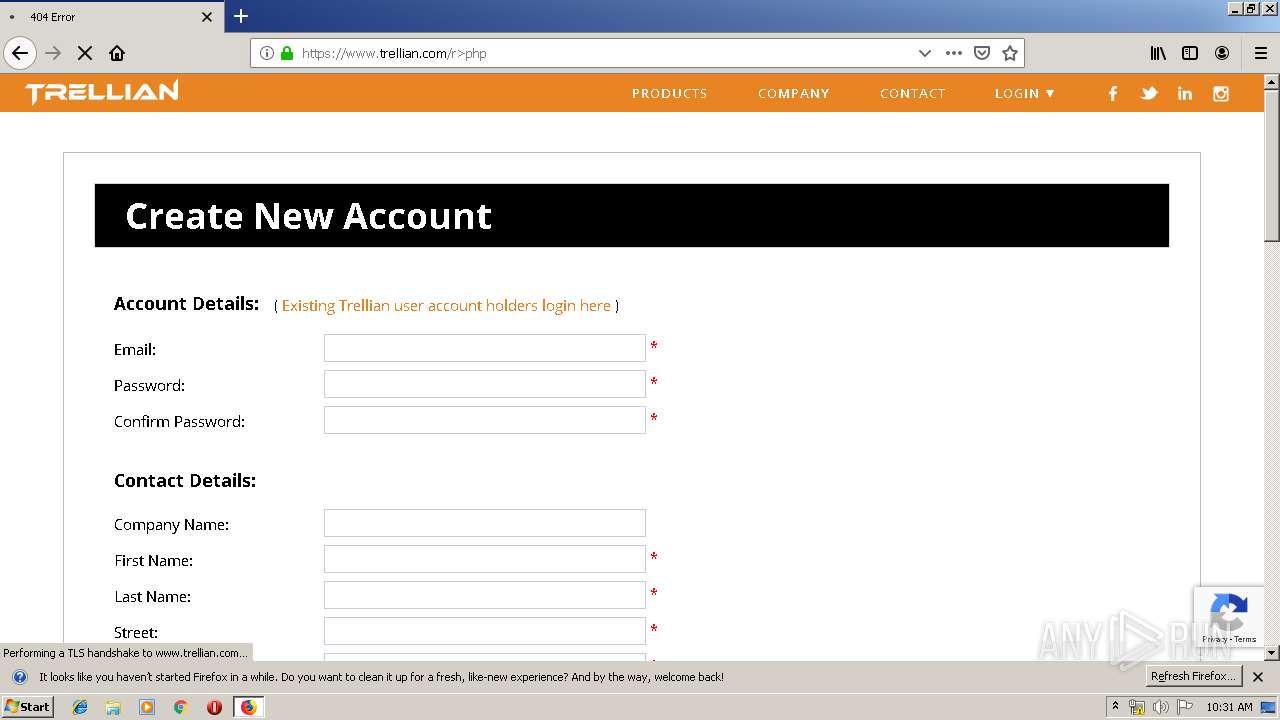Follow existing account holders login link

(x=446, y=306)
